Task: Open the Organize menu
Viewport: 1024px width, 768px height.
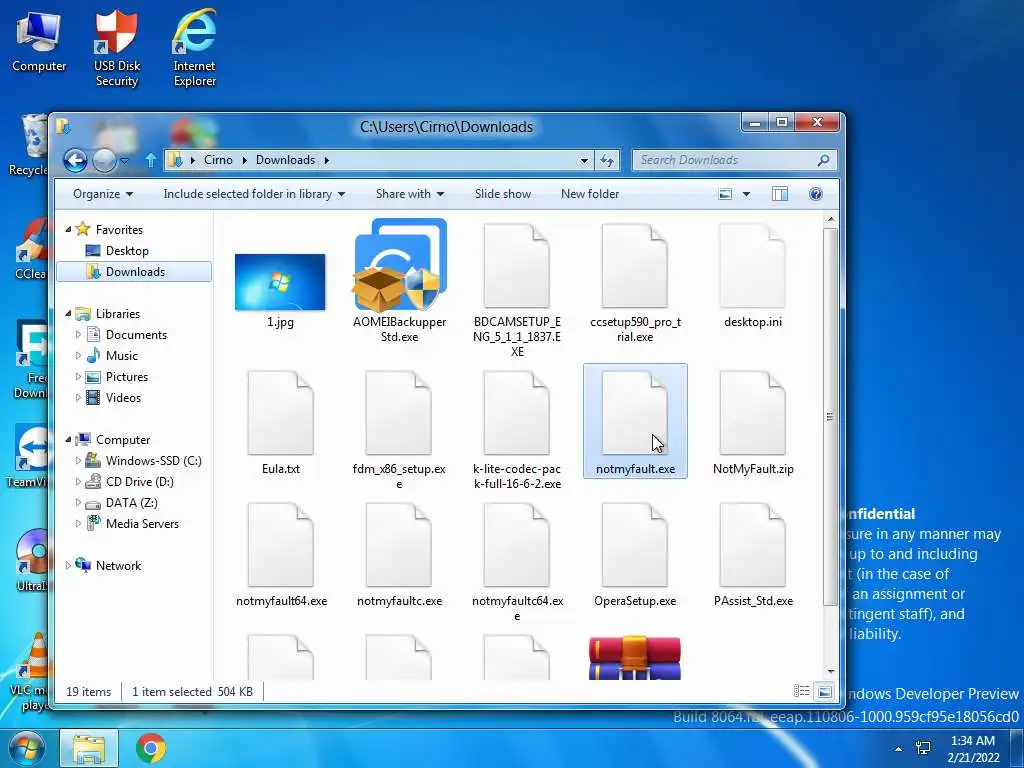Action: click(103, 194)
